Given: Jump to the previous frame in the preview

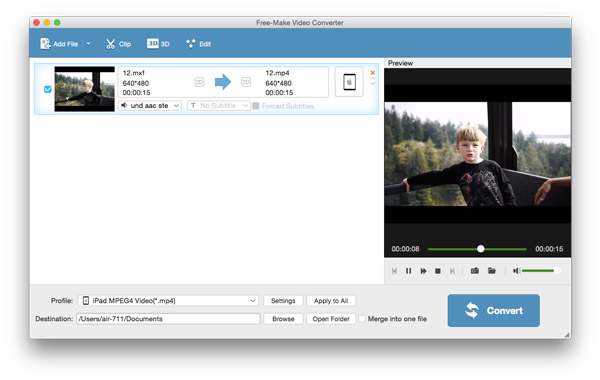Looking at the screenshot, I should [394, 271].
